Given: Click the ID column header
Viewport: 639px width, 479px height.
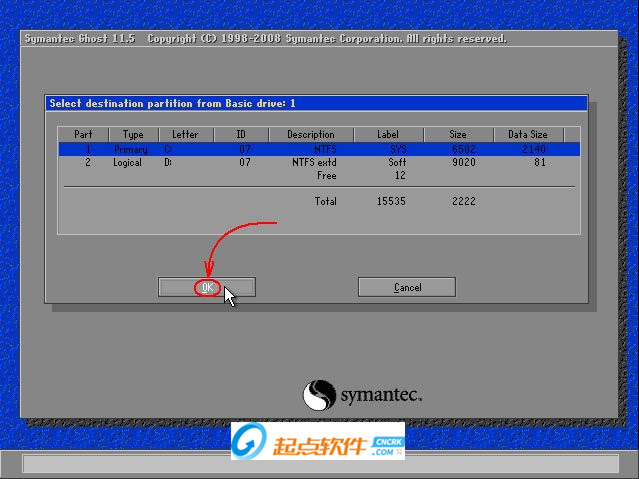Looking at the screenshot, I should pos(241,135).
